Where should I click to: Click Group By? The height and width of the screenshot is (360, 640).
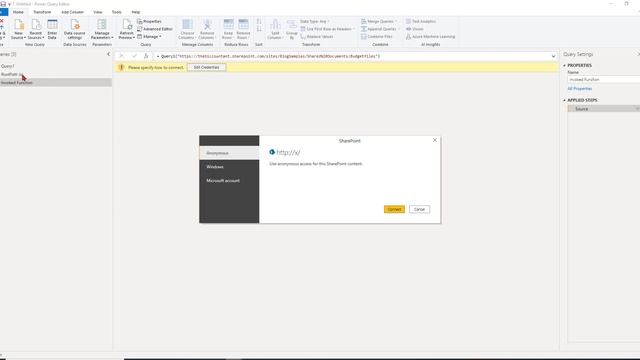coord(291,30)
